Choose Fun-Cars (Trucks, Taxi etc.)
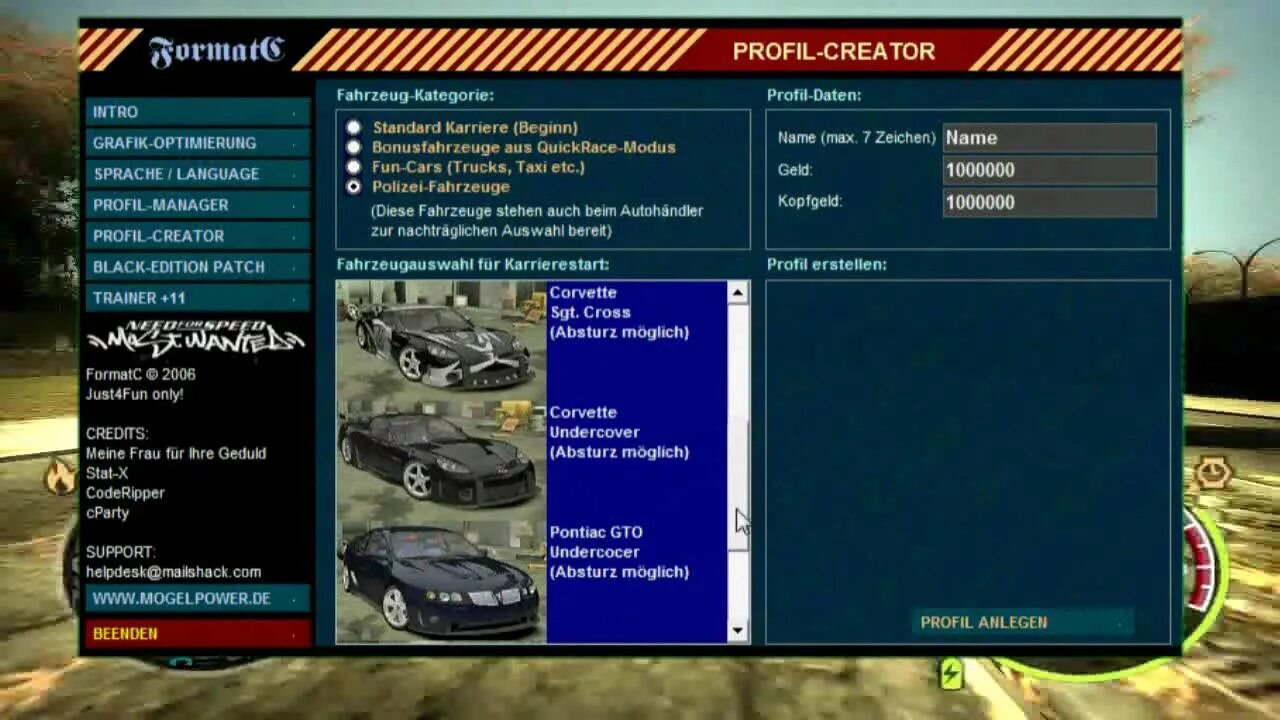1280x720 pixels. [355, 167]
